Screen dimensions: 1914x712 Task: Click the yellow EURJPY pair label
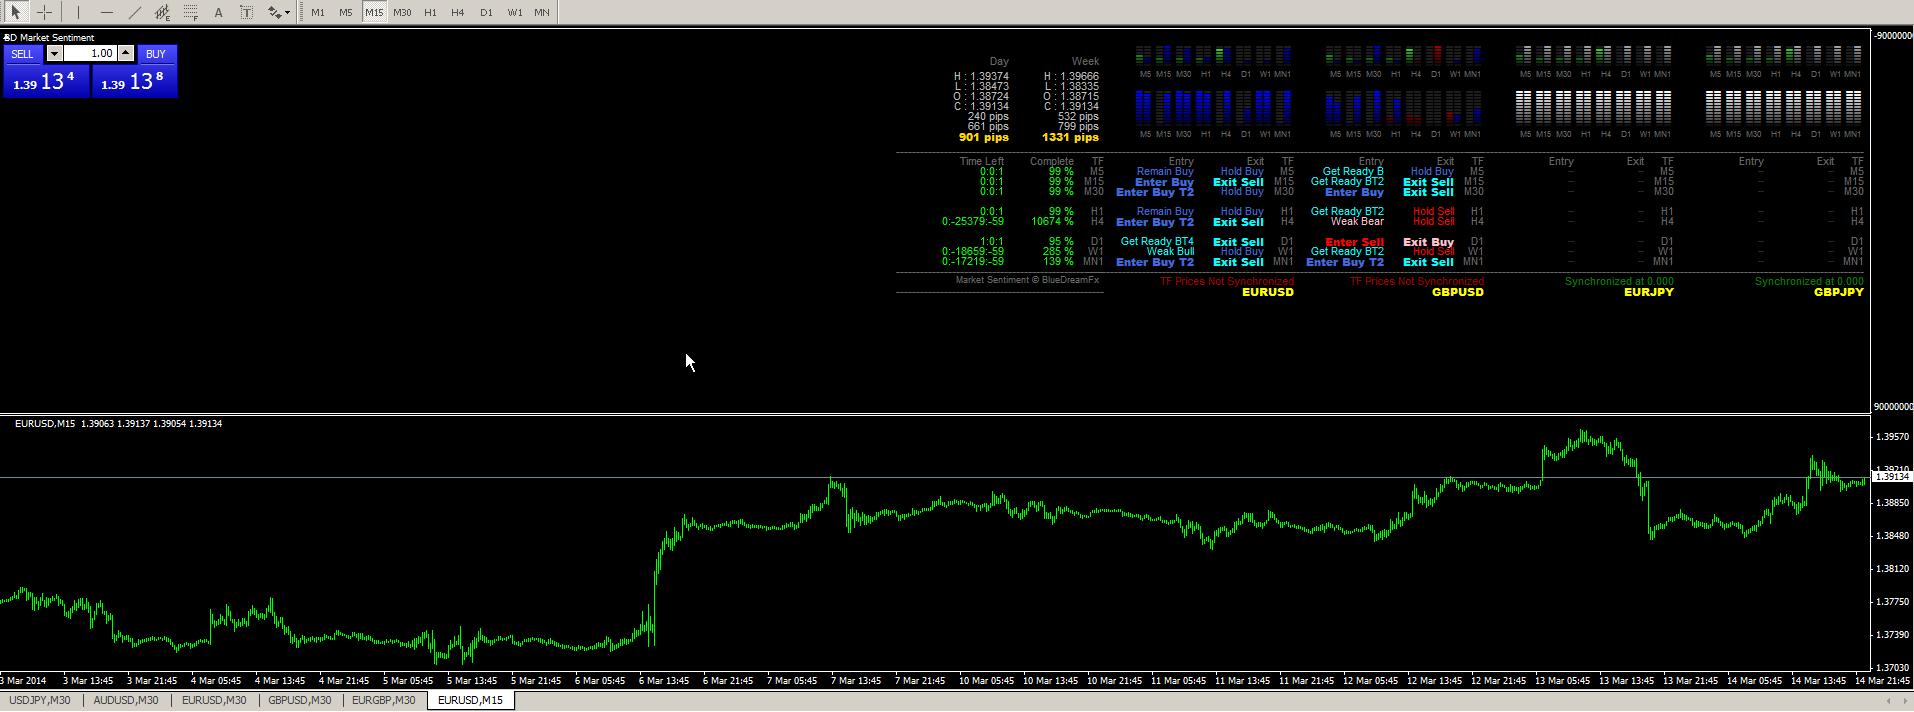click(x=1649, y=292)
